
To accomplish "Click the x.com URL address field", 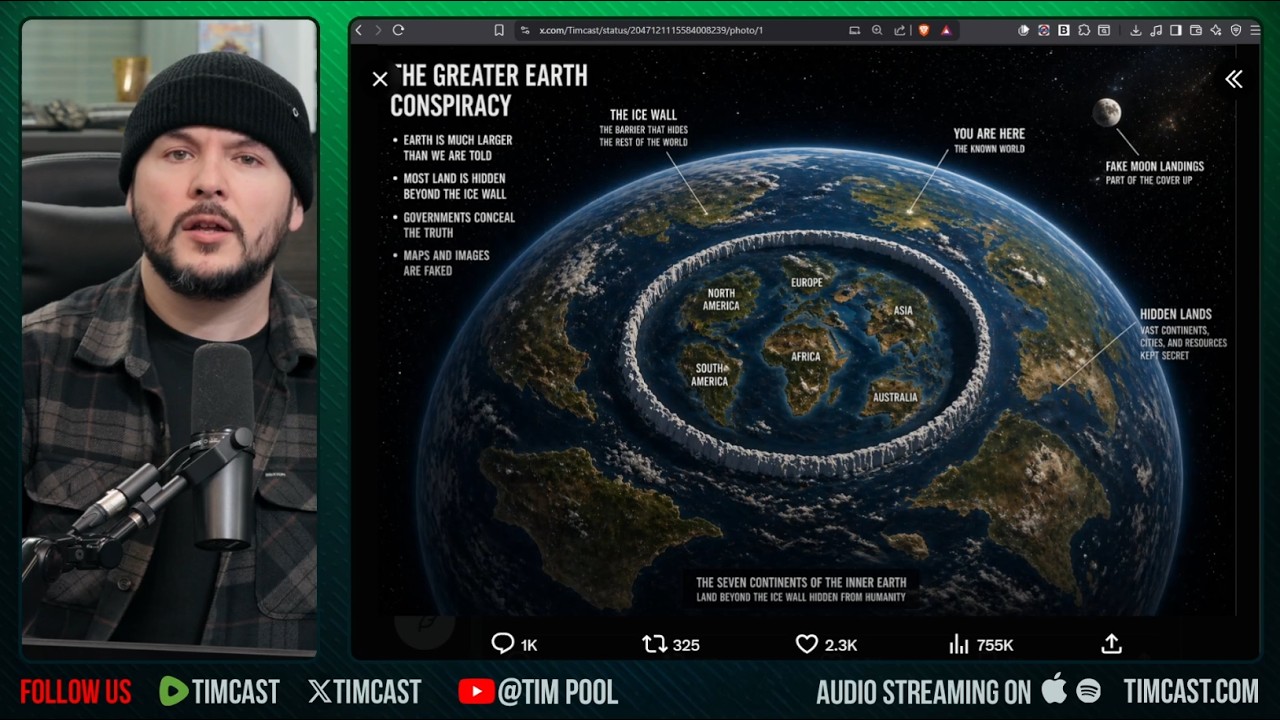I will click(651, 30).
